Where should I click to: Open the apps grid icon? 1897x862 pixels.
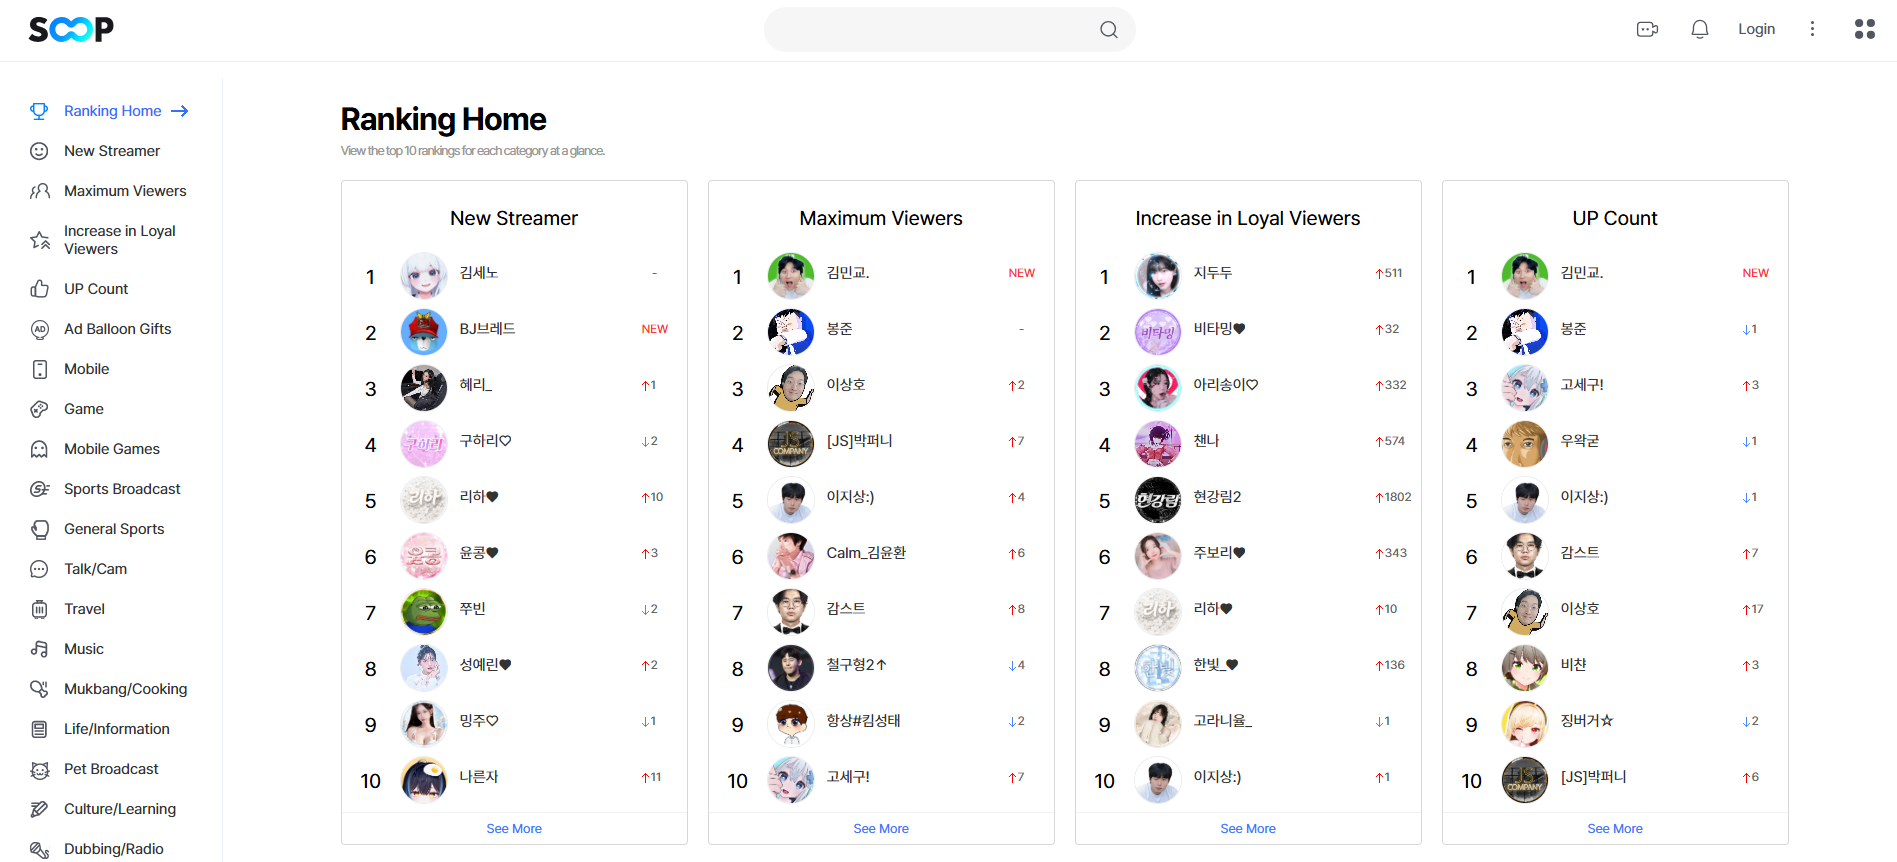[x=1864, y=29]
